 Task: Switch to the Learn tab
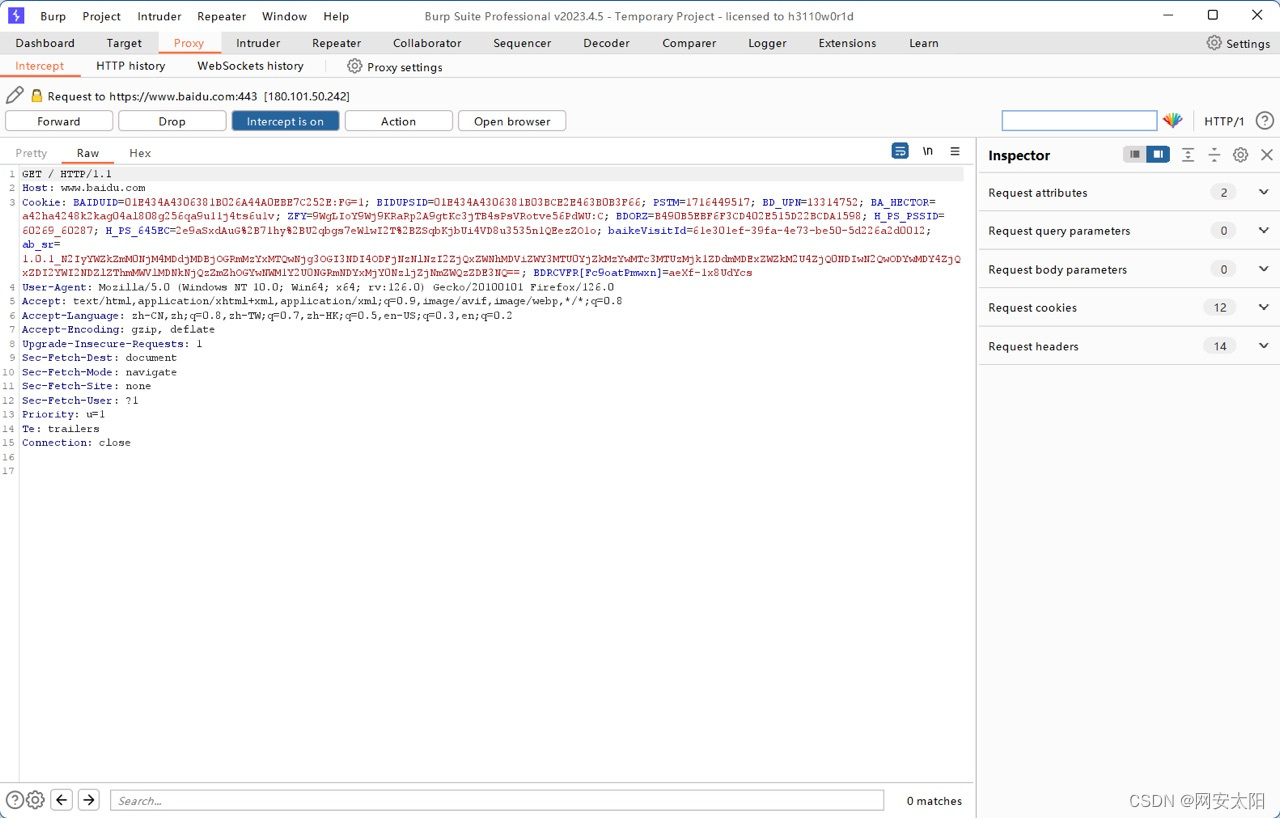coord(923,43)
